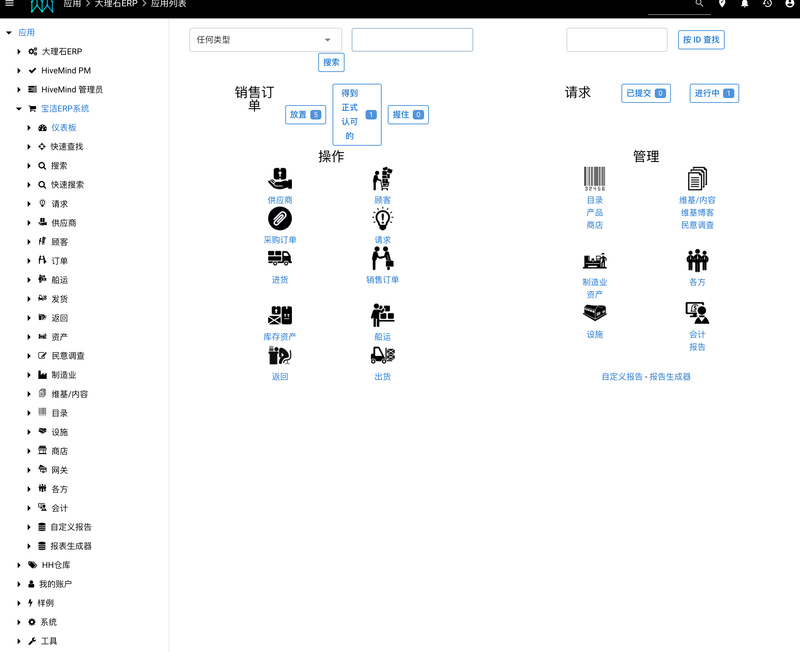
Task: Open the 报告生成器 link under Management
Action: pos(670,377)
